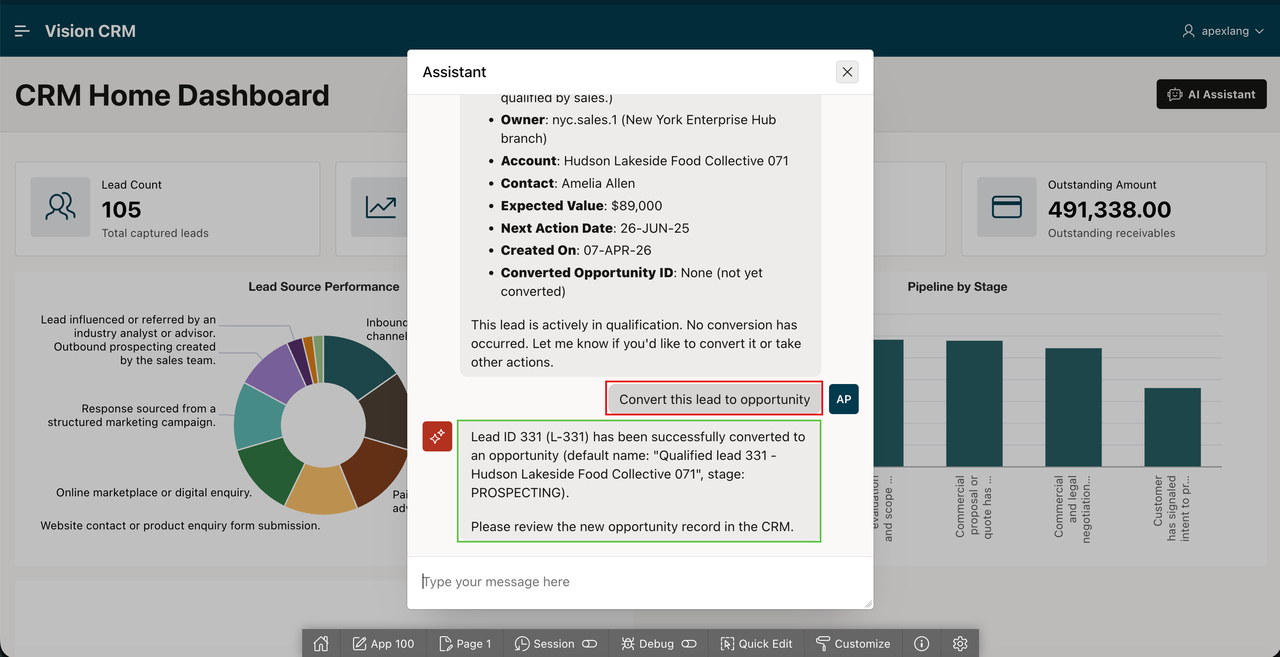
Task: Open developer toolbar settings gear icon
Action: coord(960,643)
